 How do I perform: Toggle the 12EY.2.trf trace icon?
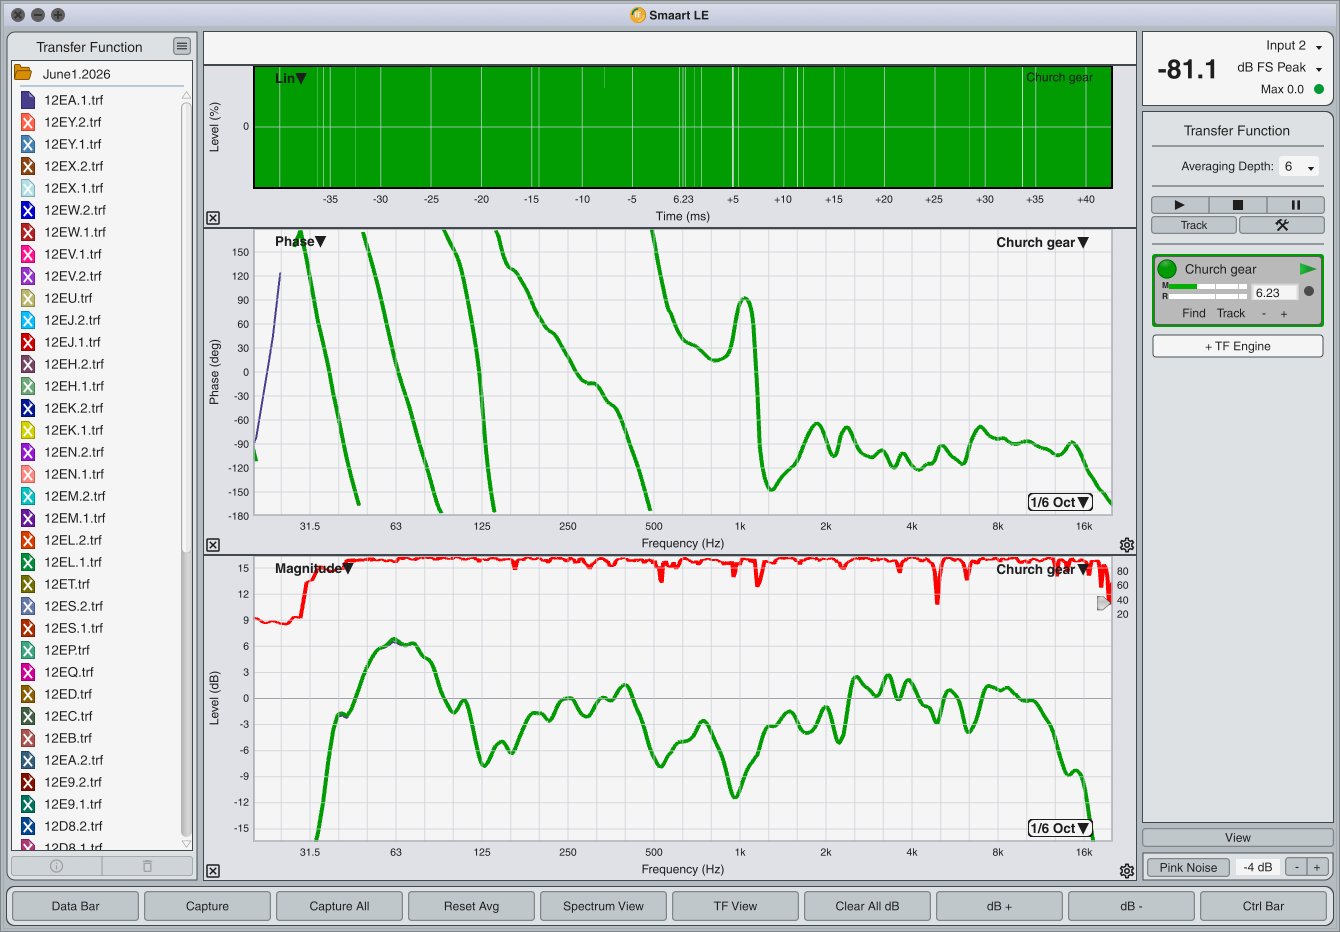[28, 122]
